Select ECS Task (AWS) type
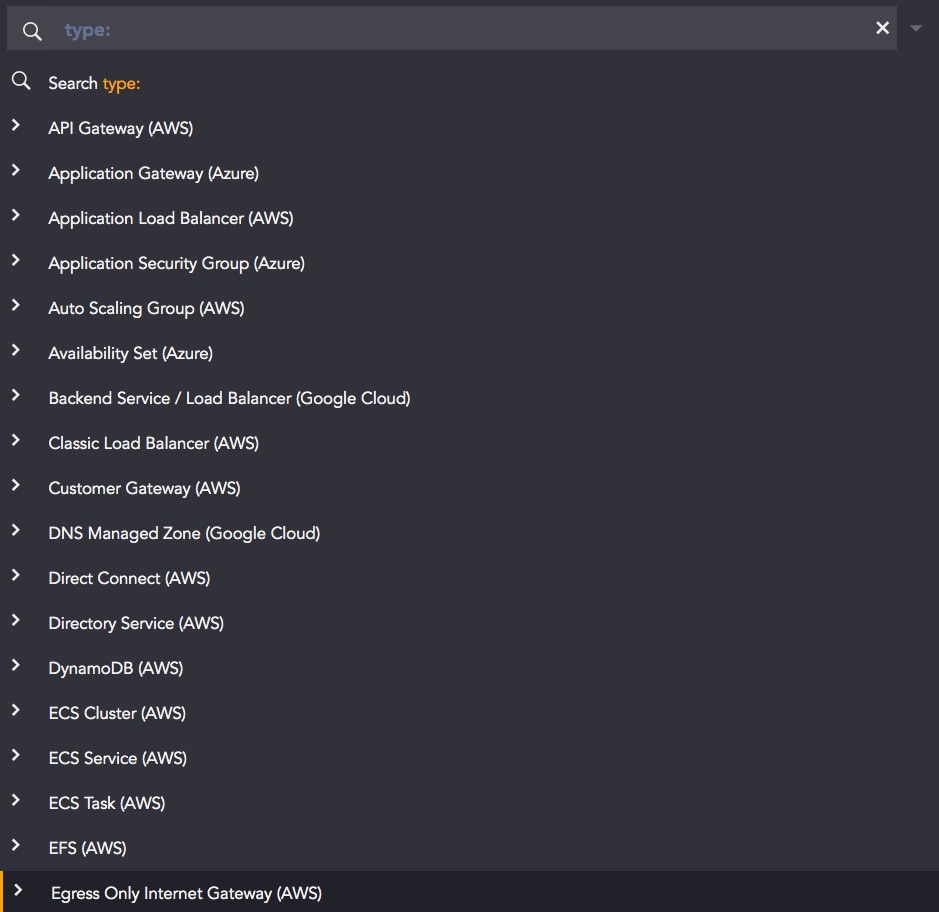Screen dimensions: 939x912 tap(107, 803)
